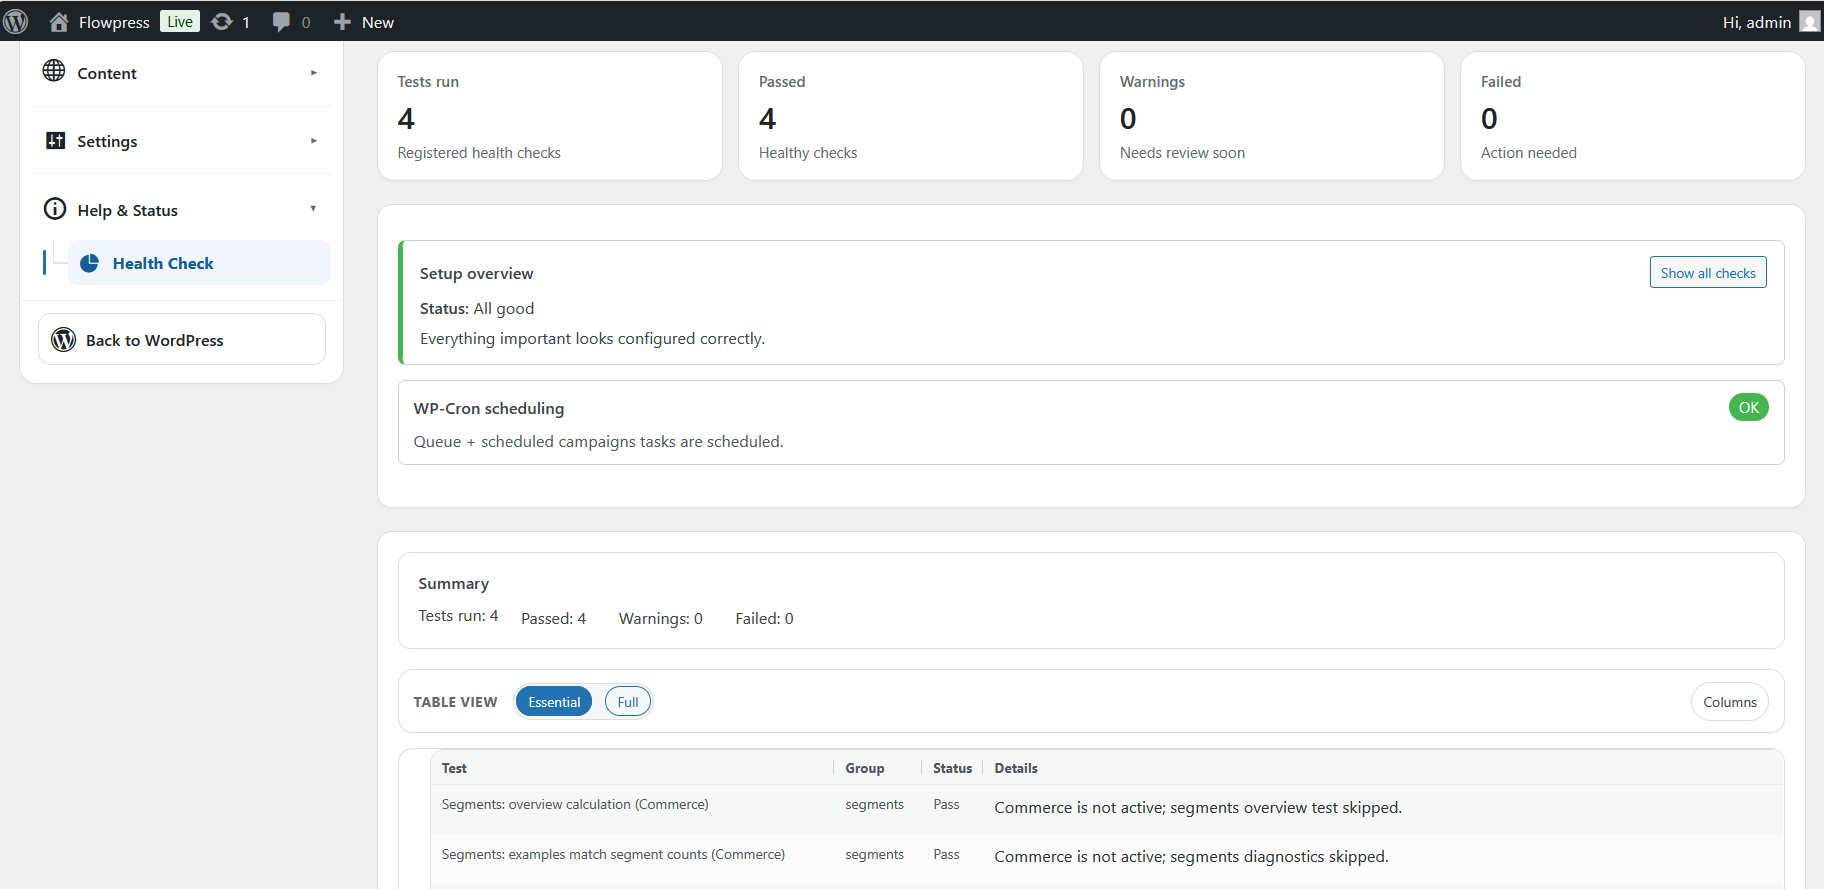Click the Health Check pie icon
The image size is (1824, 889).
coord(89,263)
